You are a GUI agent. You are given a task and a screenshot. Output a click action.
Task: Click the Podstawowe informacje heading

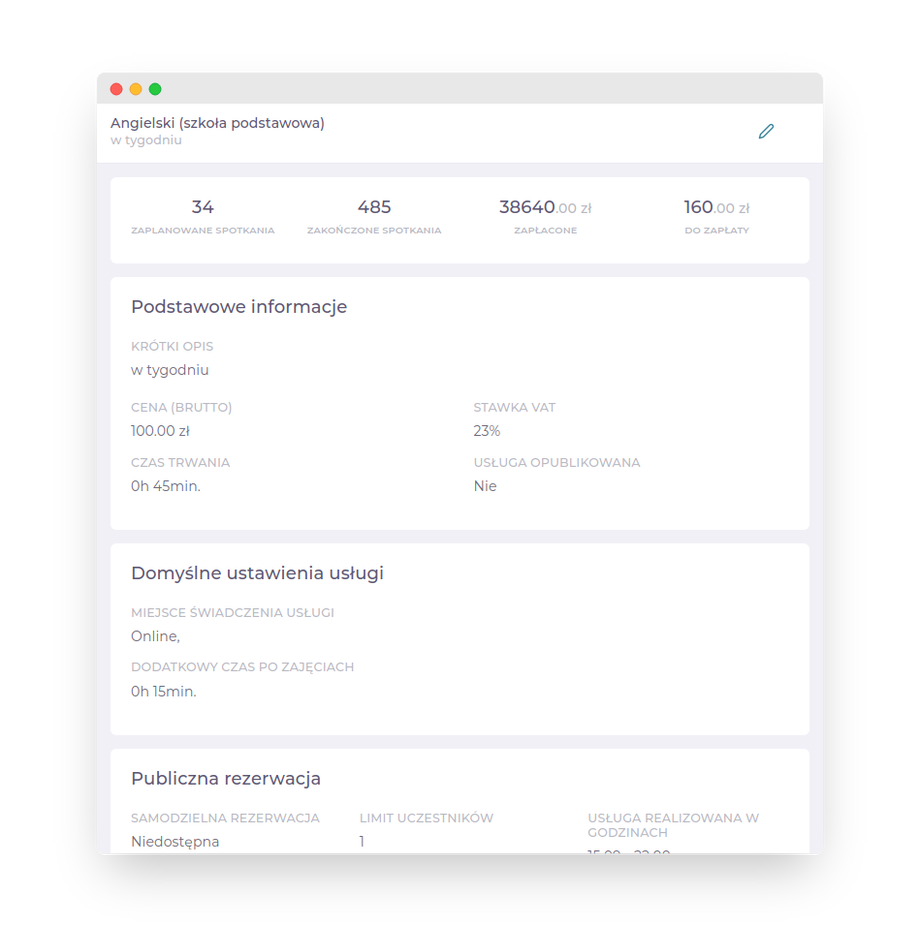[239, 307]
